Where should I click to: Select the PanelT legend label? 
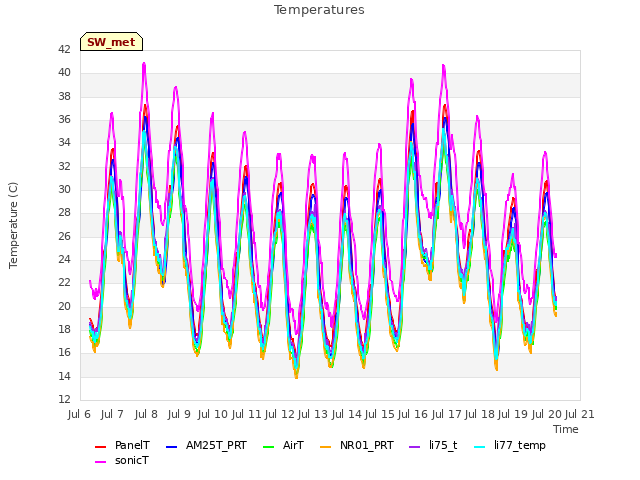(x=132, y=445)
